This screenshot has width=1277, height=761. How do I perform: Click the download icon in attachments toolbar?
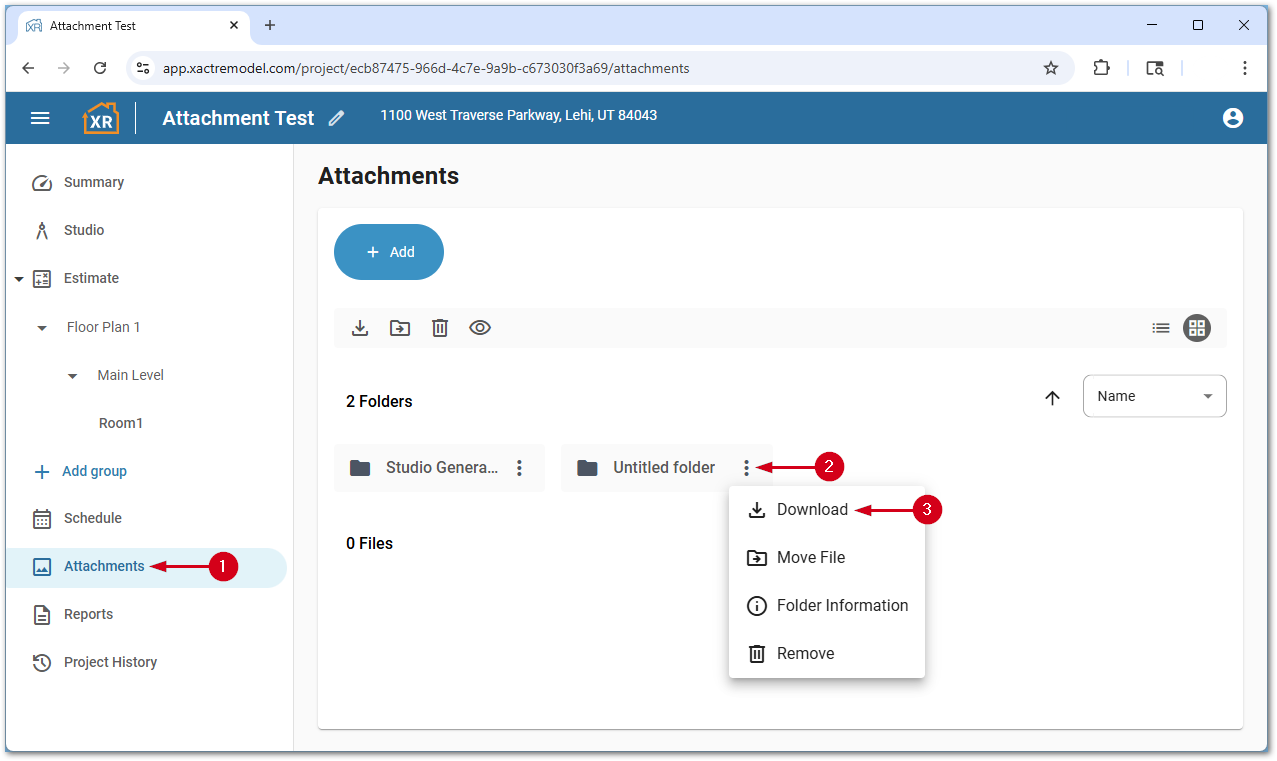coord(360,328)
